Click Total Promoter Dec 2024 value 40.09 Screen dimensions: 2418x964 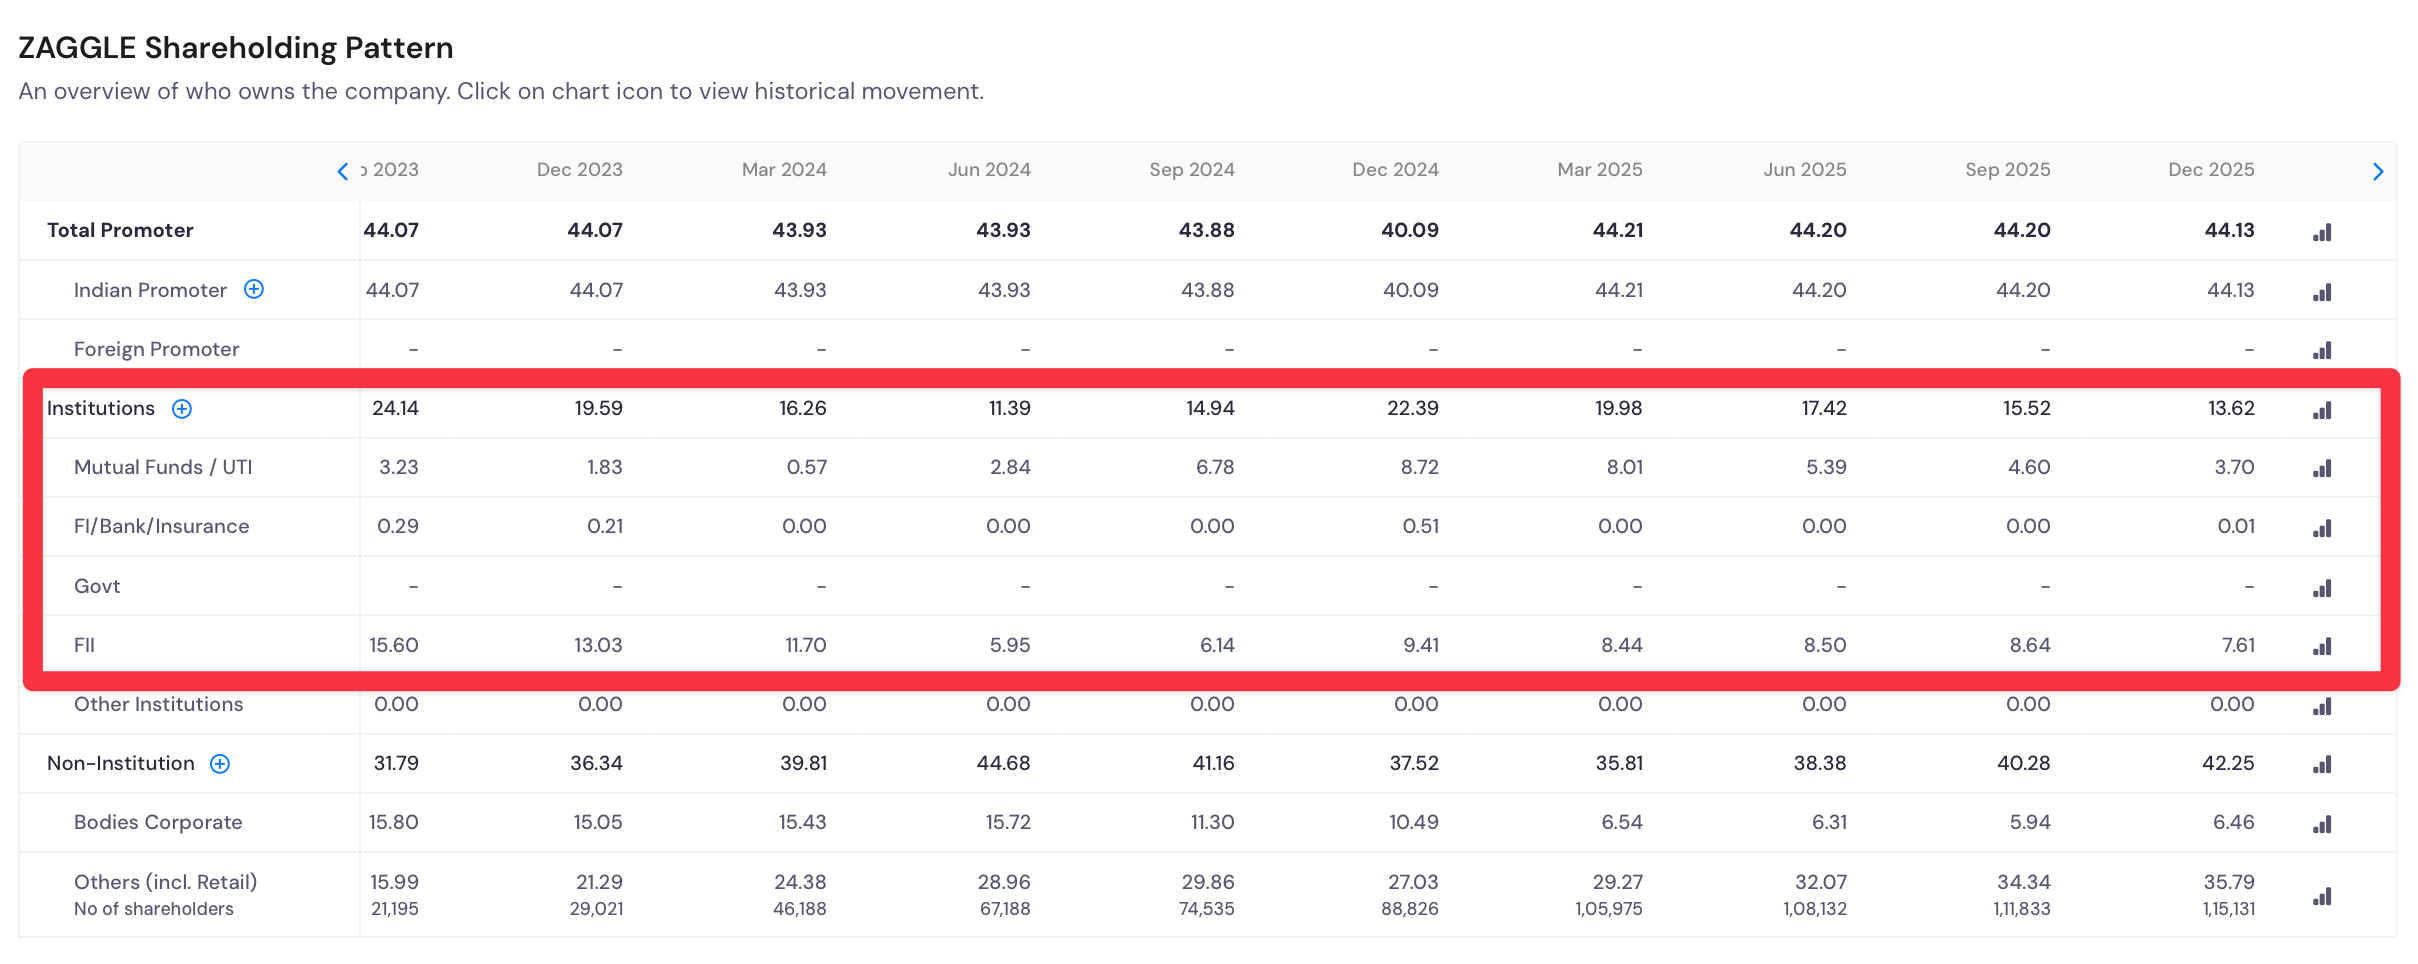(x=1410, y=230)
